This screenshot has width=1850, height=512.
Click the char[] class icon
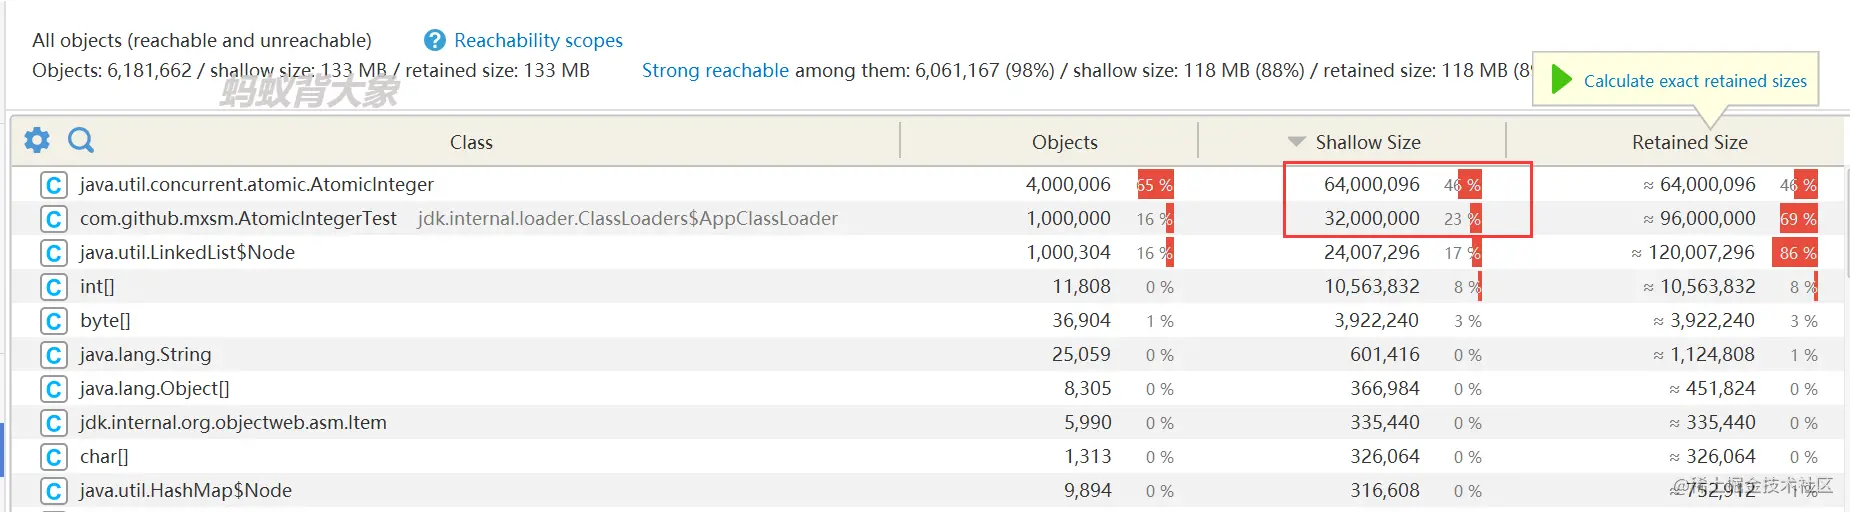[x=54, y=457]
